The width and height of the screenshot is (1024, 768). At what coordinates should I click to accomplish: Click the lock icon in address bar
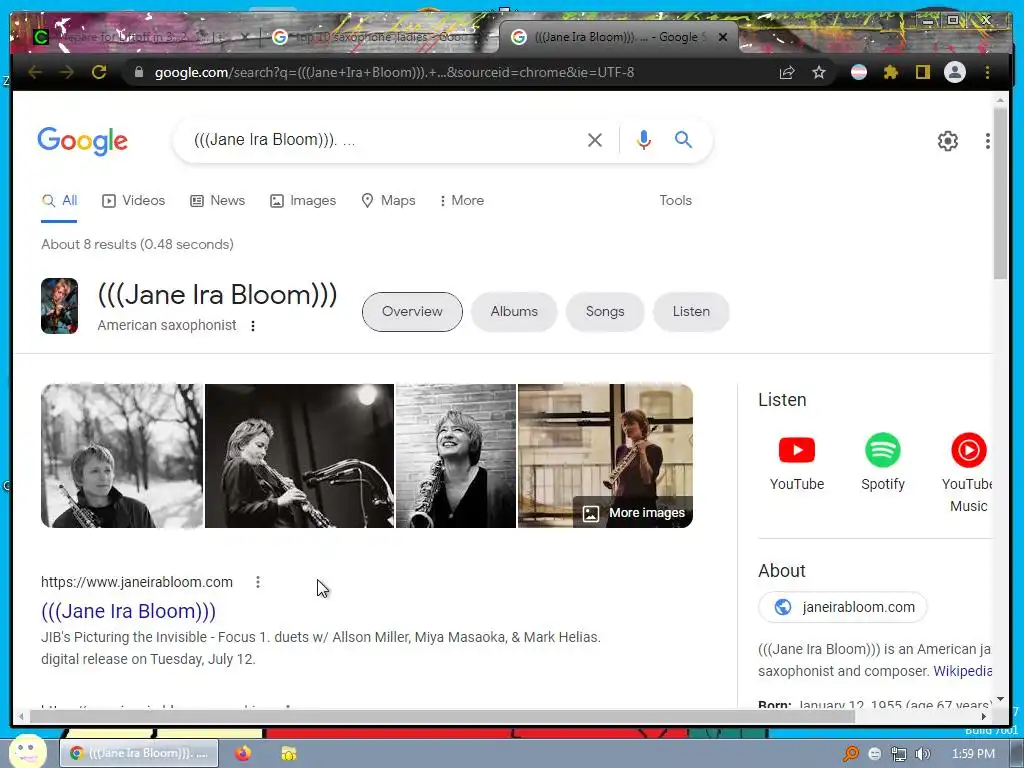138,72
